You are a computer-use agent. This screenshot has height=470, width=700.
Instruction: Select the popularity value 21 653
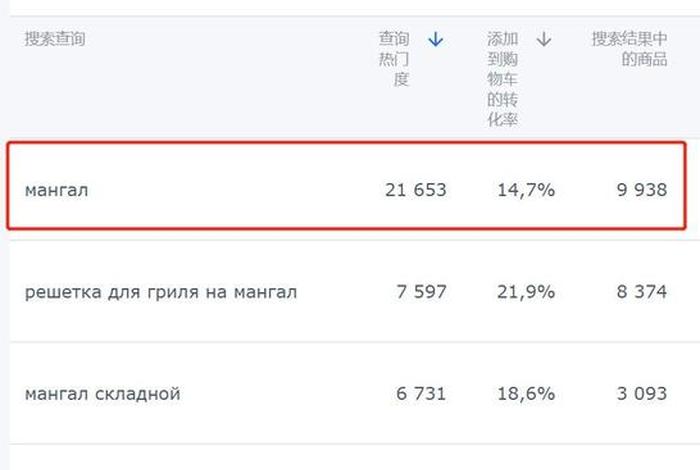(415, 190)
